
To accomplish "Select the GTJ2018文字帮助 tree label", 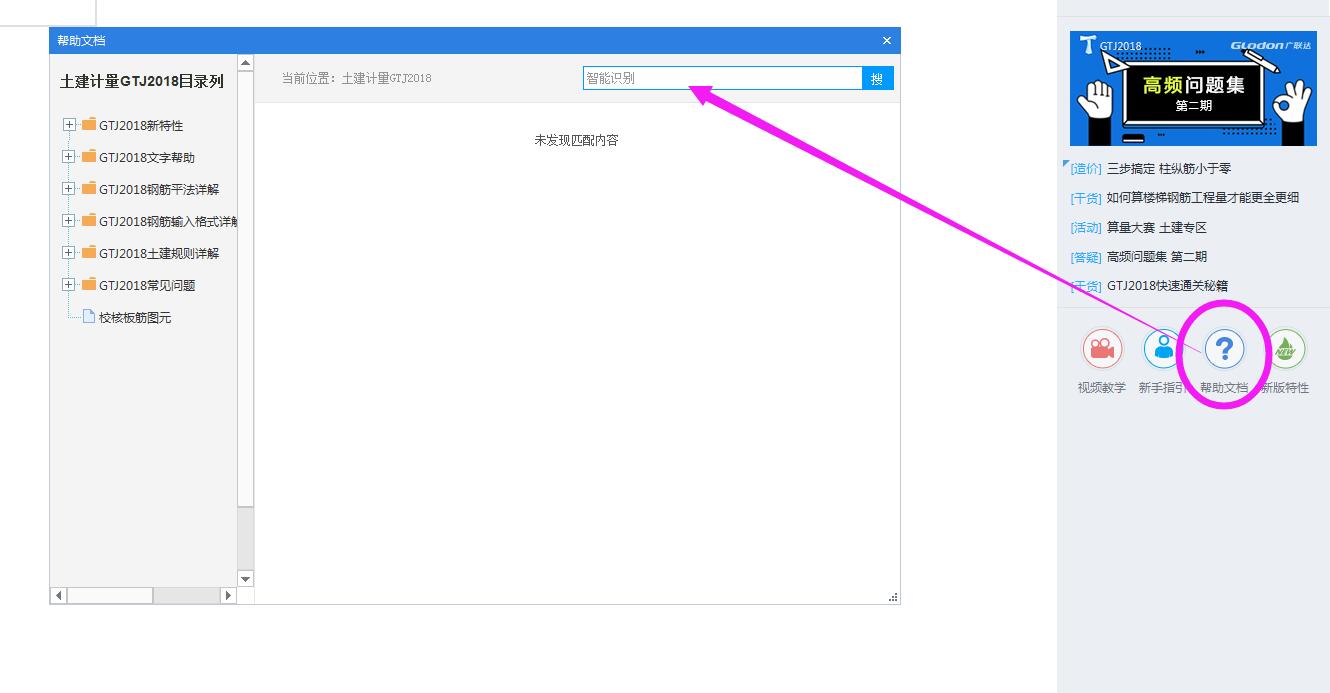I will pyautogui.click(x=147, y=158).
